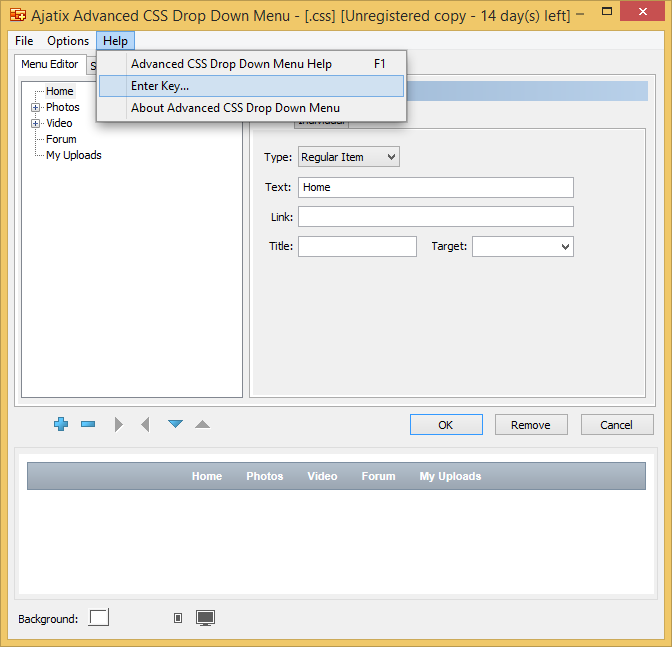The image size is (672, 647).
Task: Close the Help menu in menu bar
Action: pos(115,41)
